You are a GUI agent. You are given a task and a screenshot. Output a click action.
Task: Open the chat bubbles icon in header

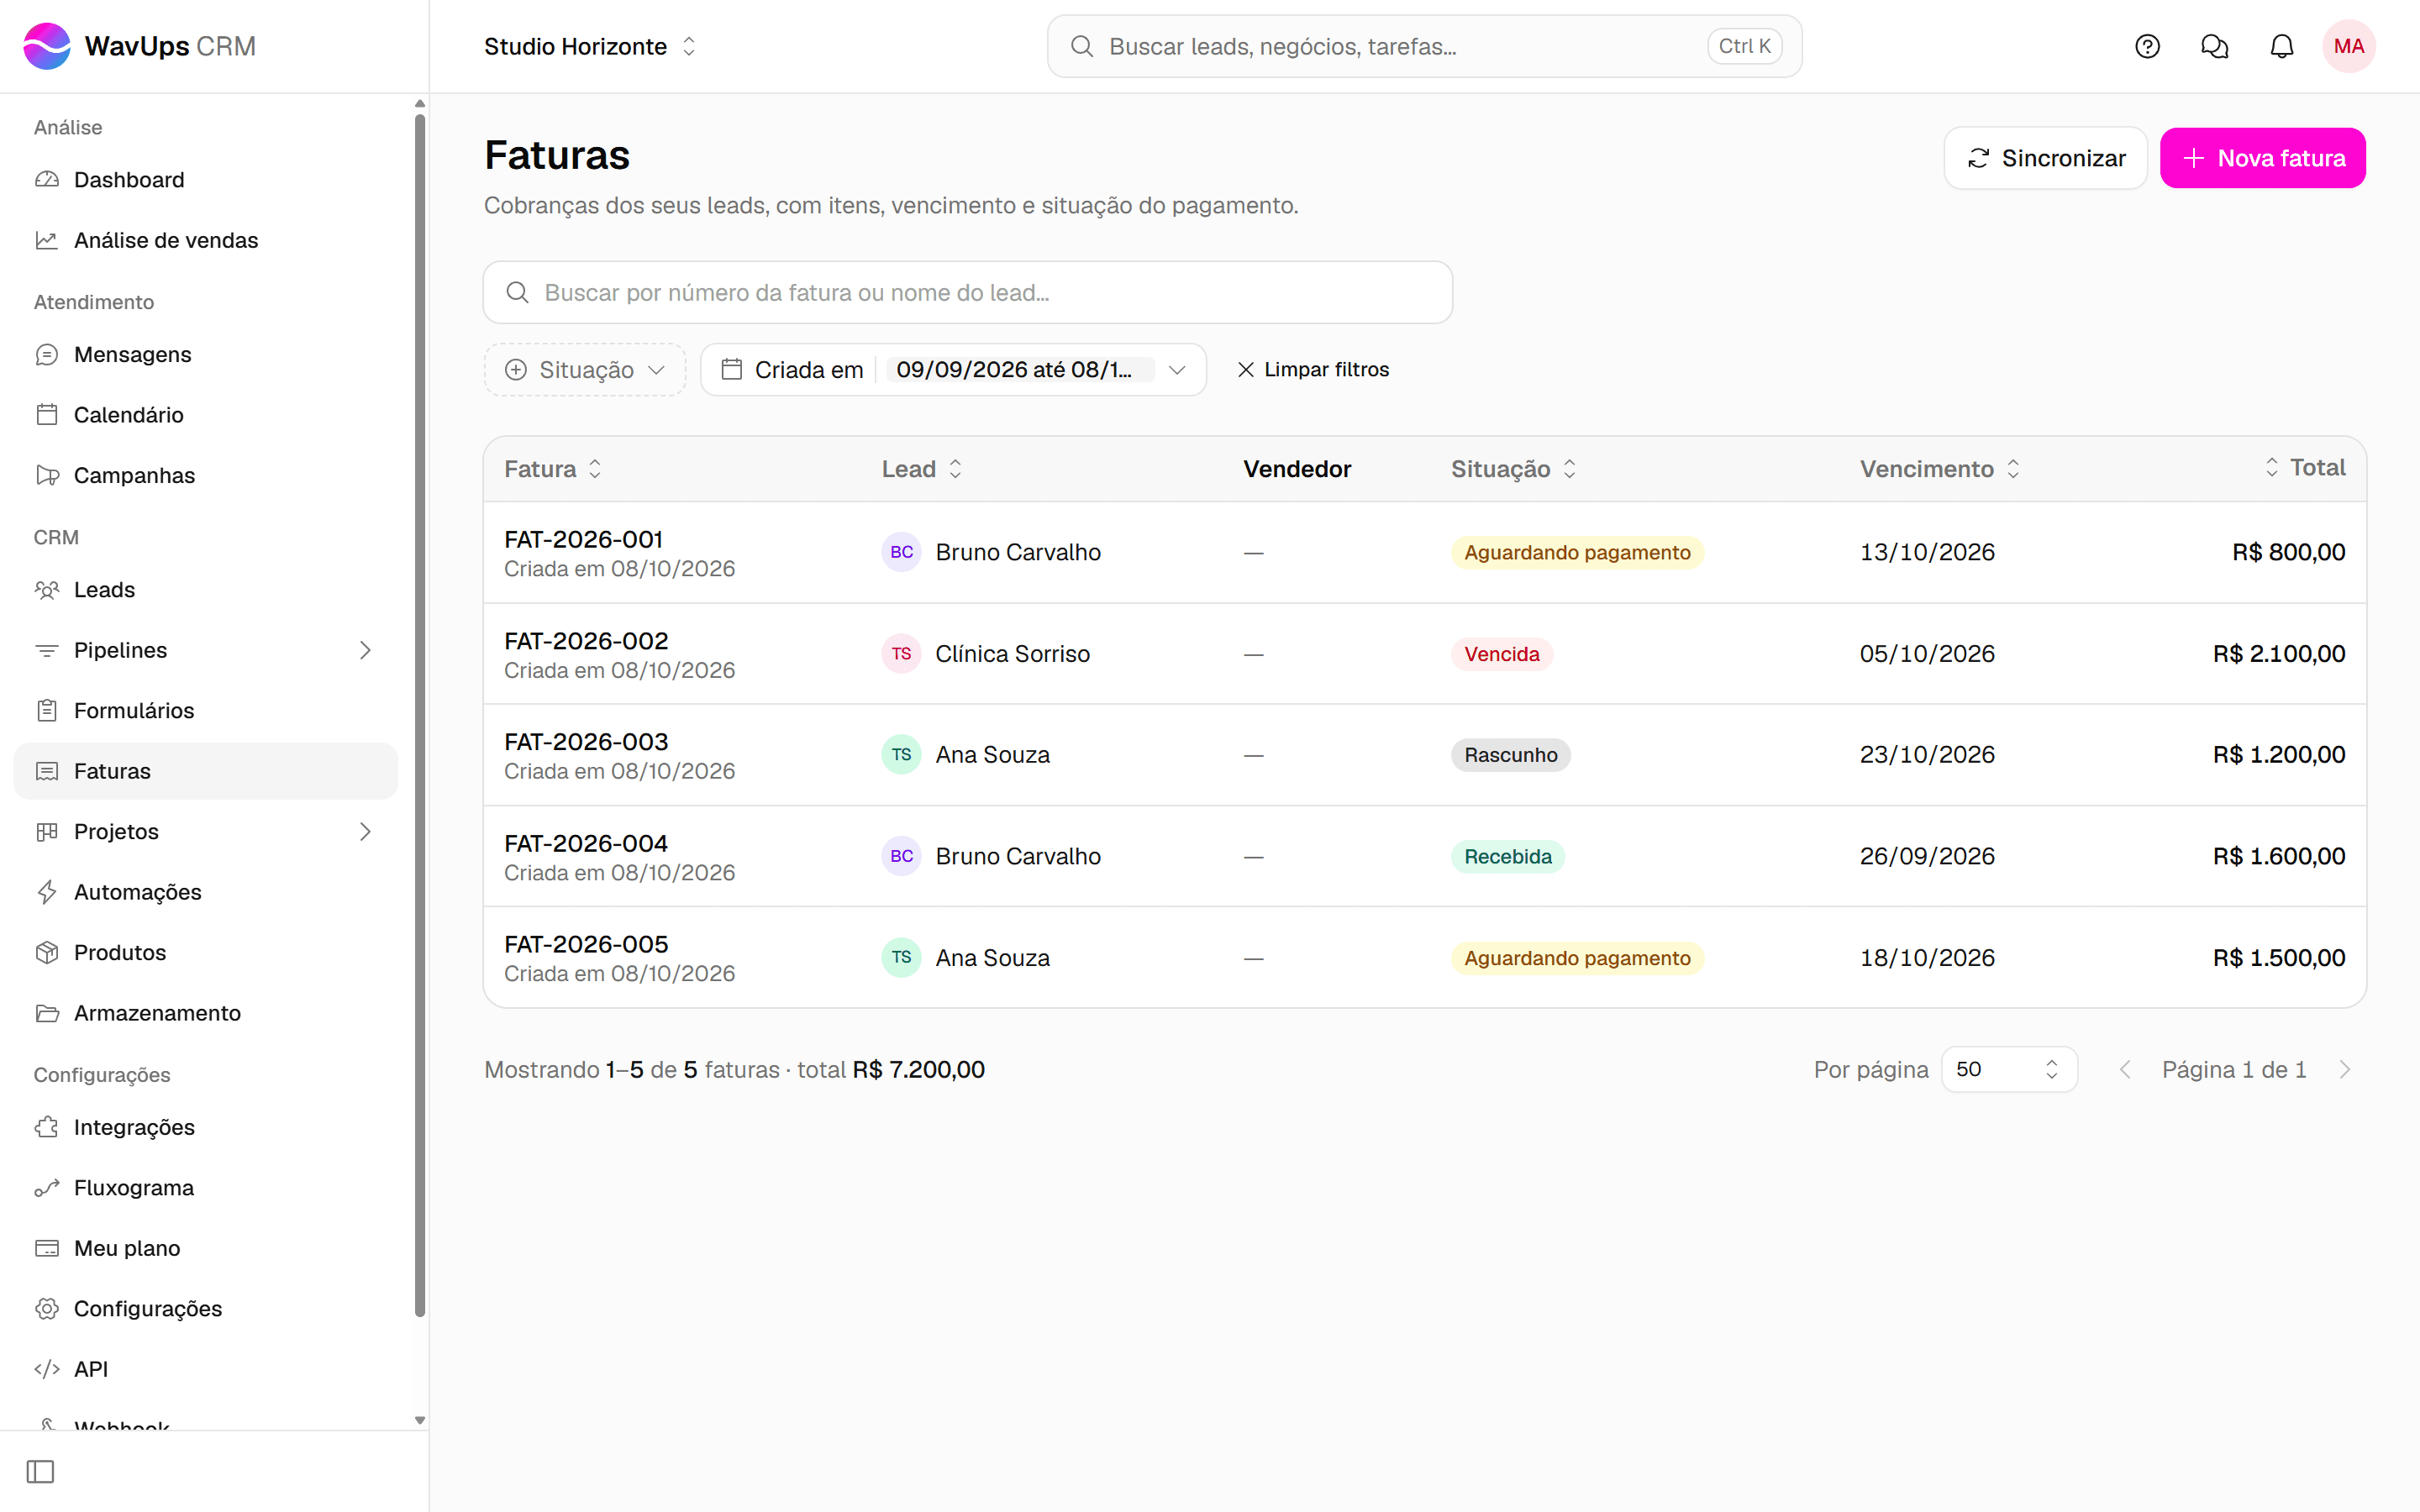(2214, 46)
